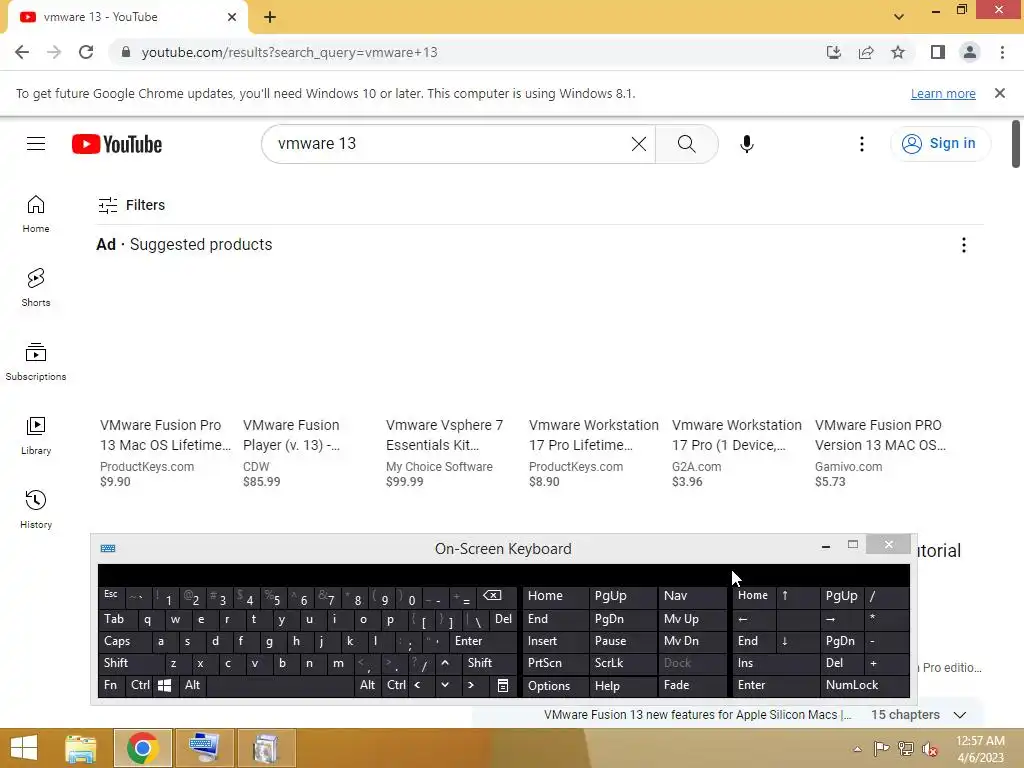Viewport: 1024px width, 768px height.
Task: Open a new Chrome tab
Action: [x=270, y=17]
